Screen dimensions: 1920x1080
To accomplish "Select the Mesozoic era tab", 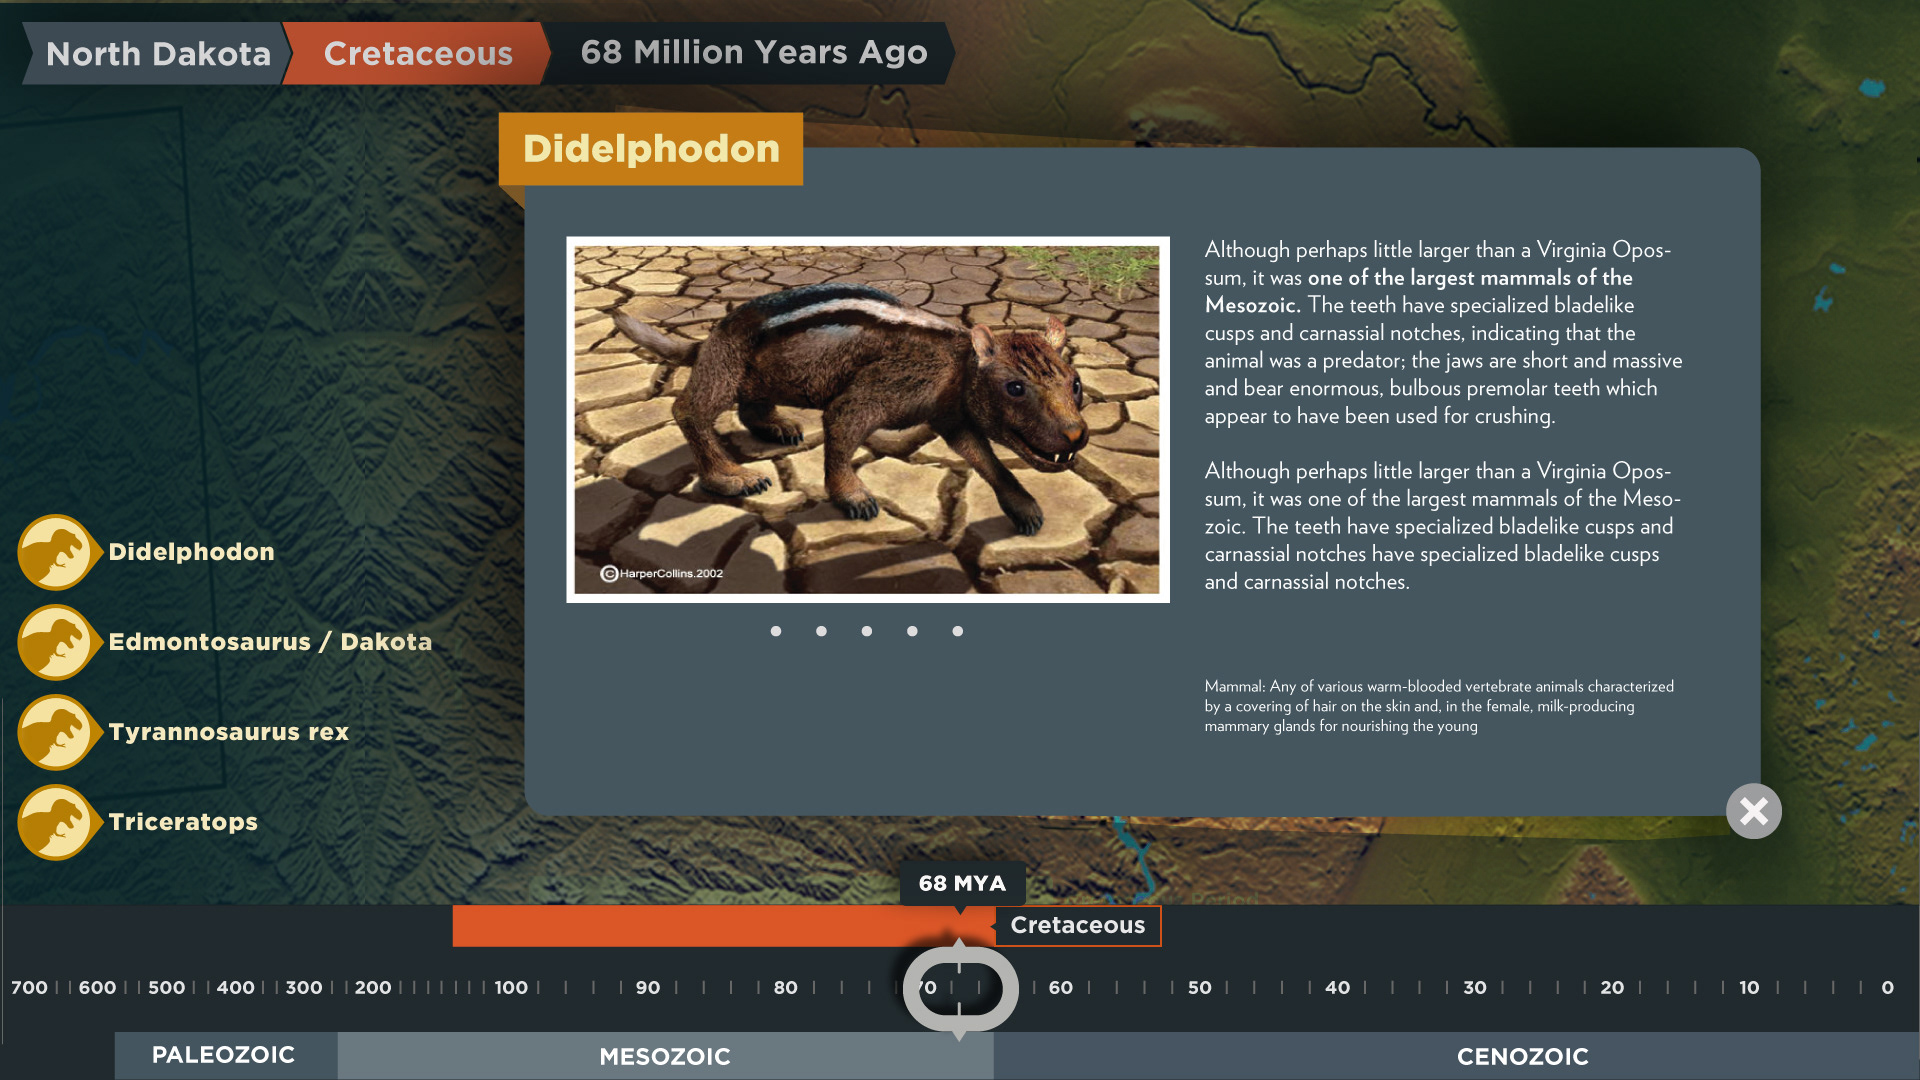I will (665, 1056).
